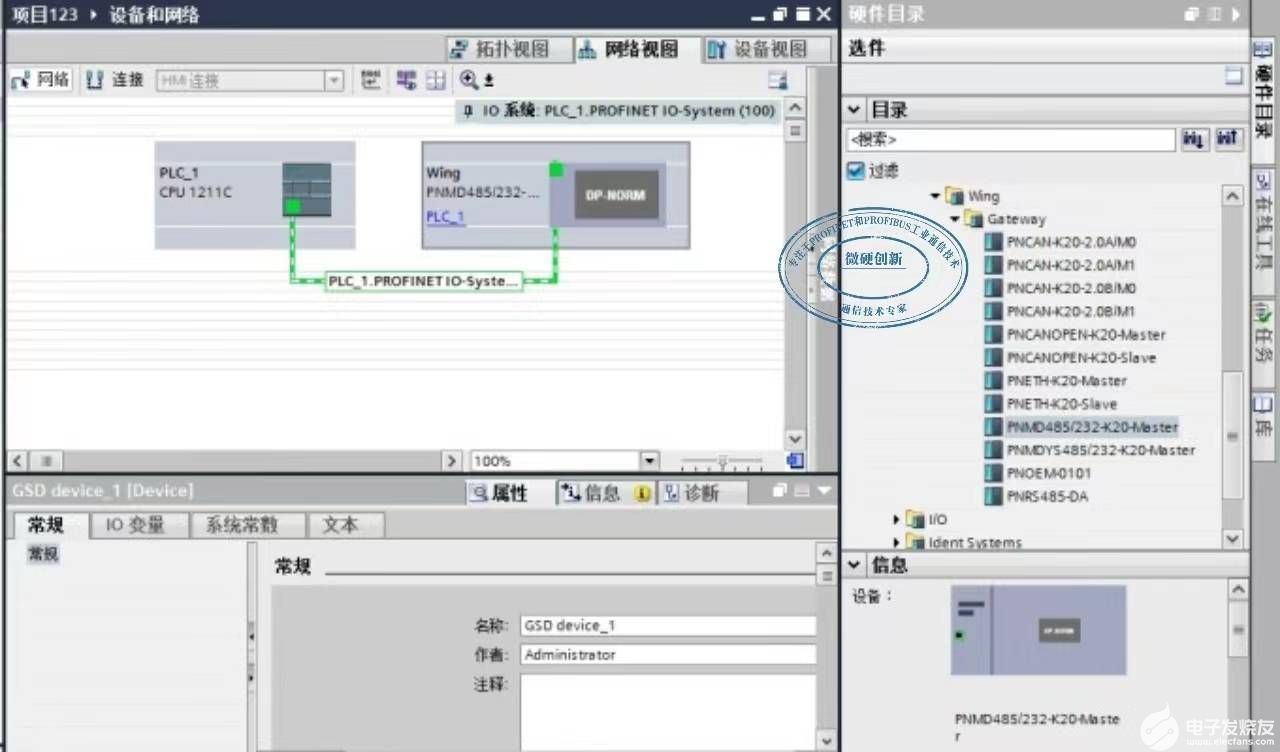Select the 常规 general tab
The height and width of the screenshot is (752, 1280).
[46, 525]
